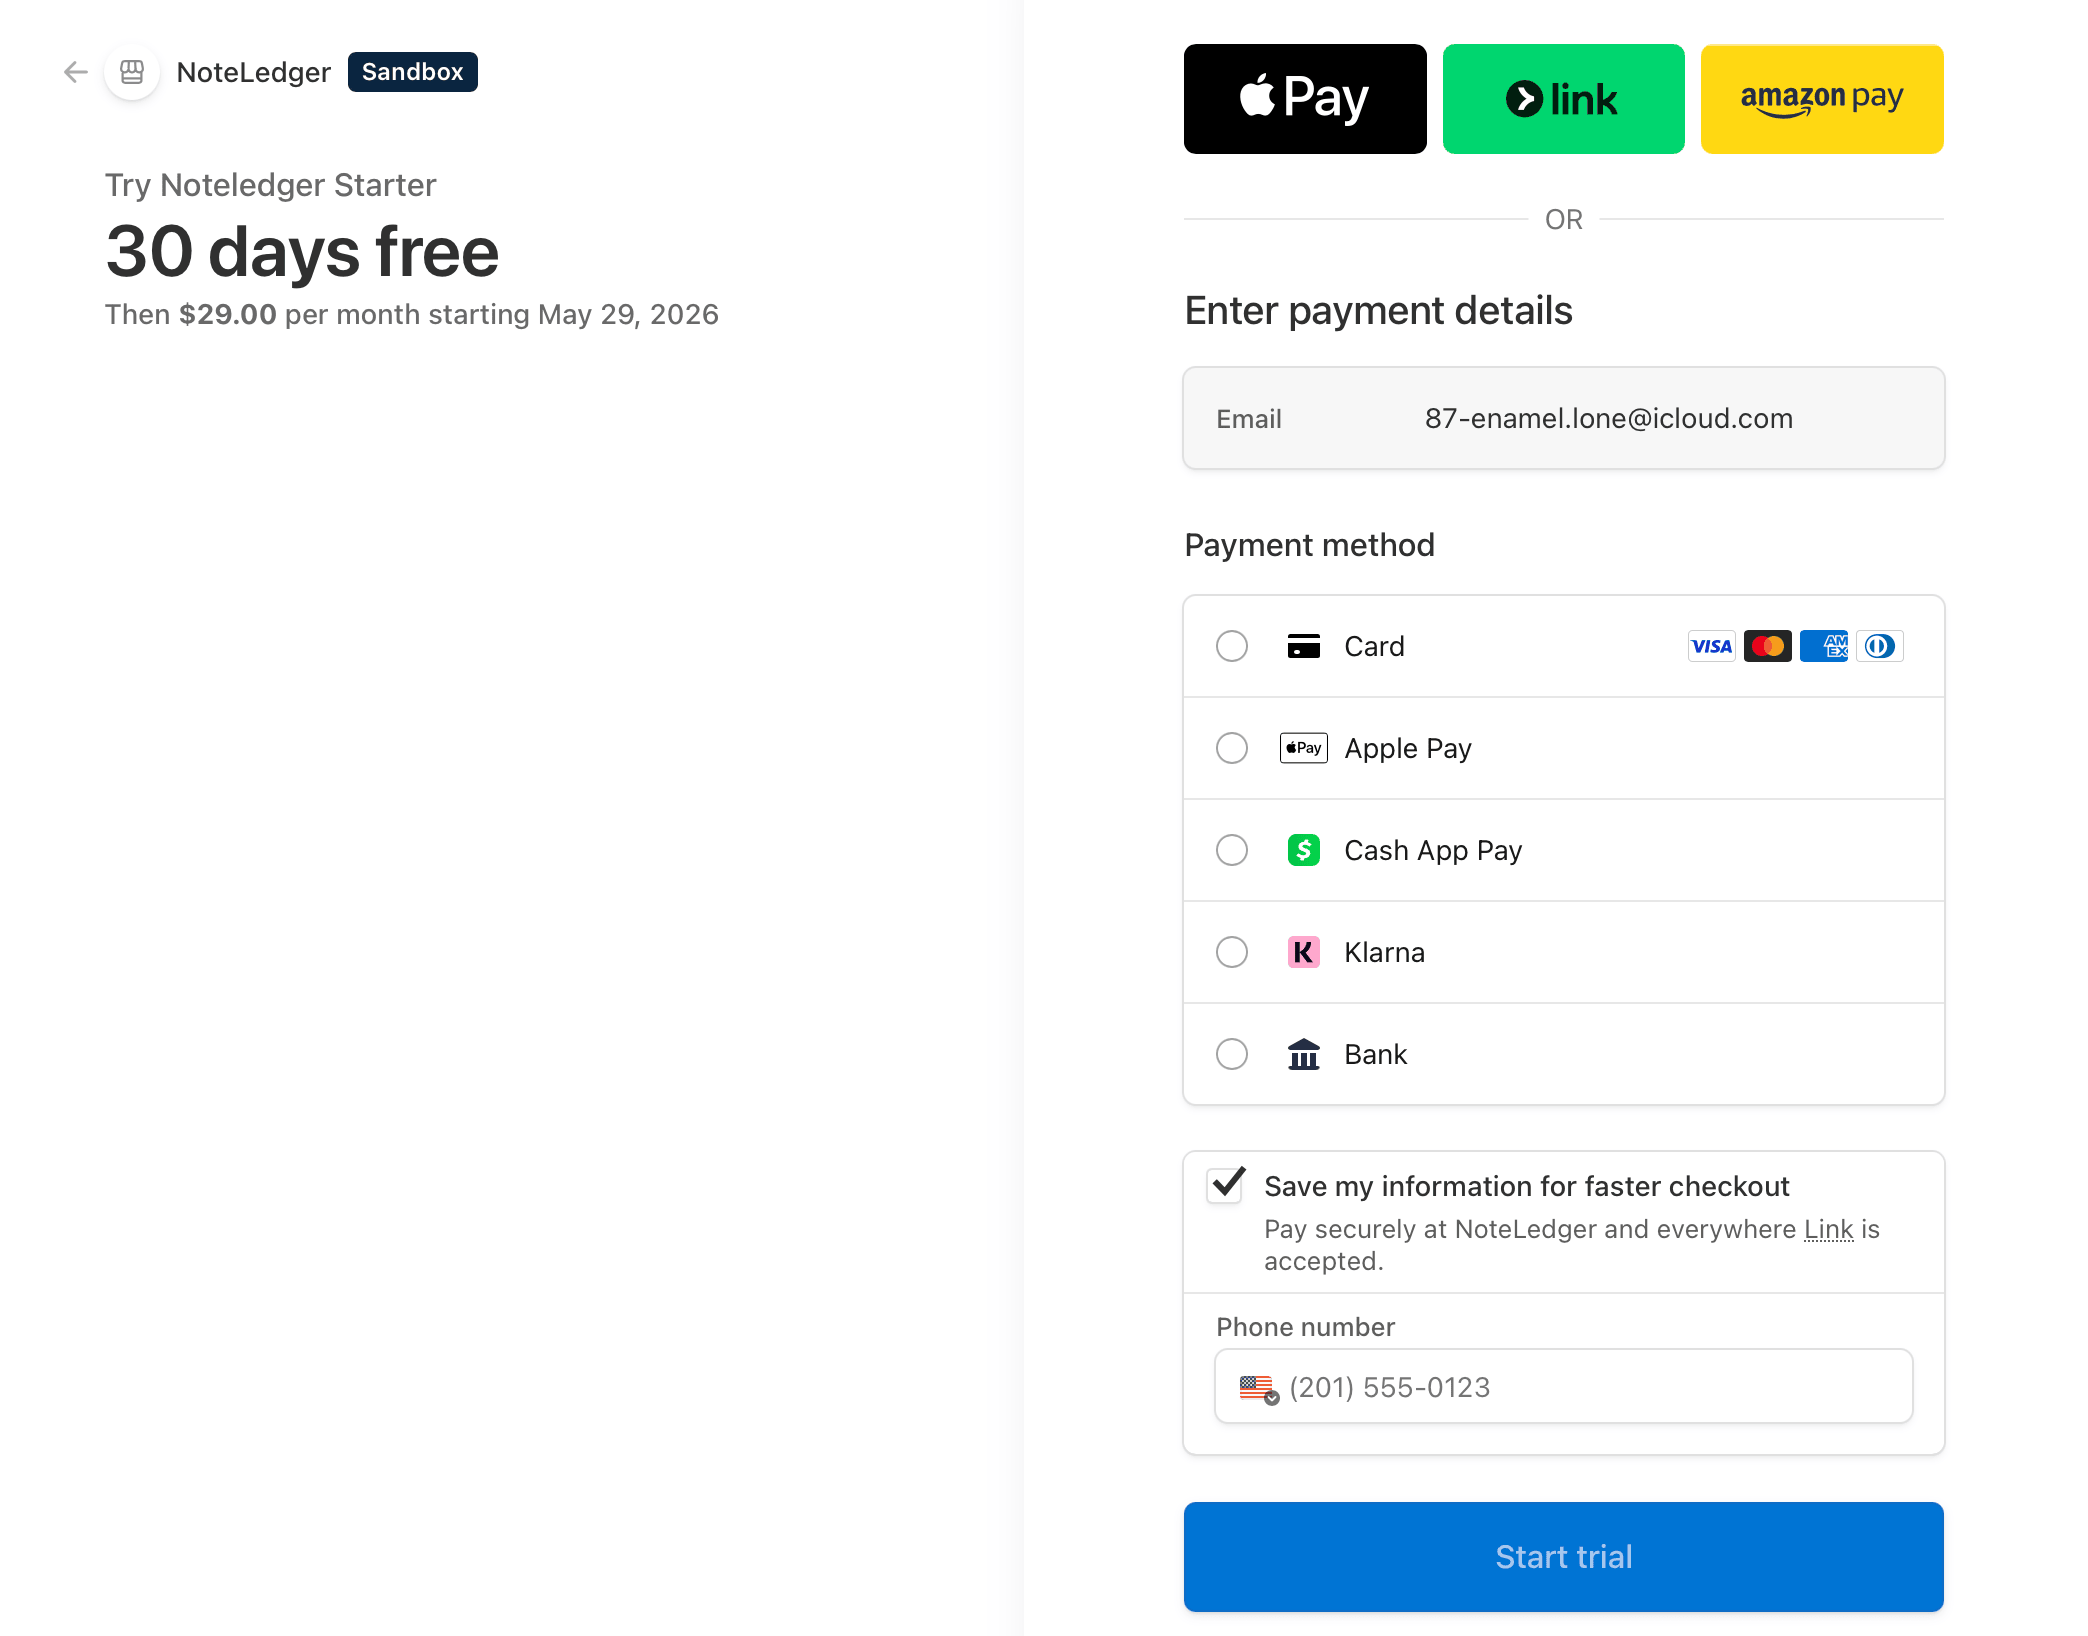Choose the Apple Pay radio option
Viewport: 2088px width, 1636px height.
(1232, 748)
